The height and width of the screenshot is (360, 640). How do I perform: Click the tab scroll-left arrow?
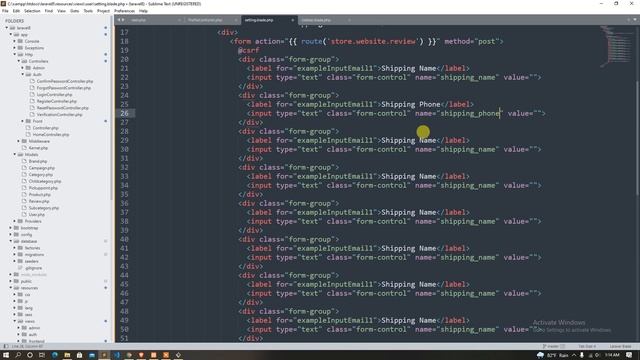[x=119, y=20]
